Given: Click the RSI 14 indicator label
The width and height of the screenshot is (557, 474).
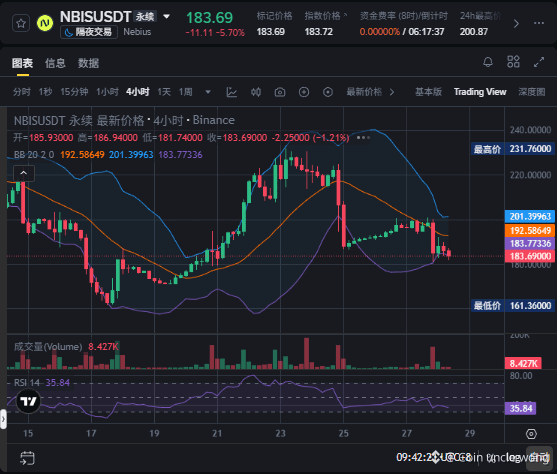Looking at the screenshot, I should (27, 383).
